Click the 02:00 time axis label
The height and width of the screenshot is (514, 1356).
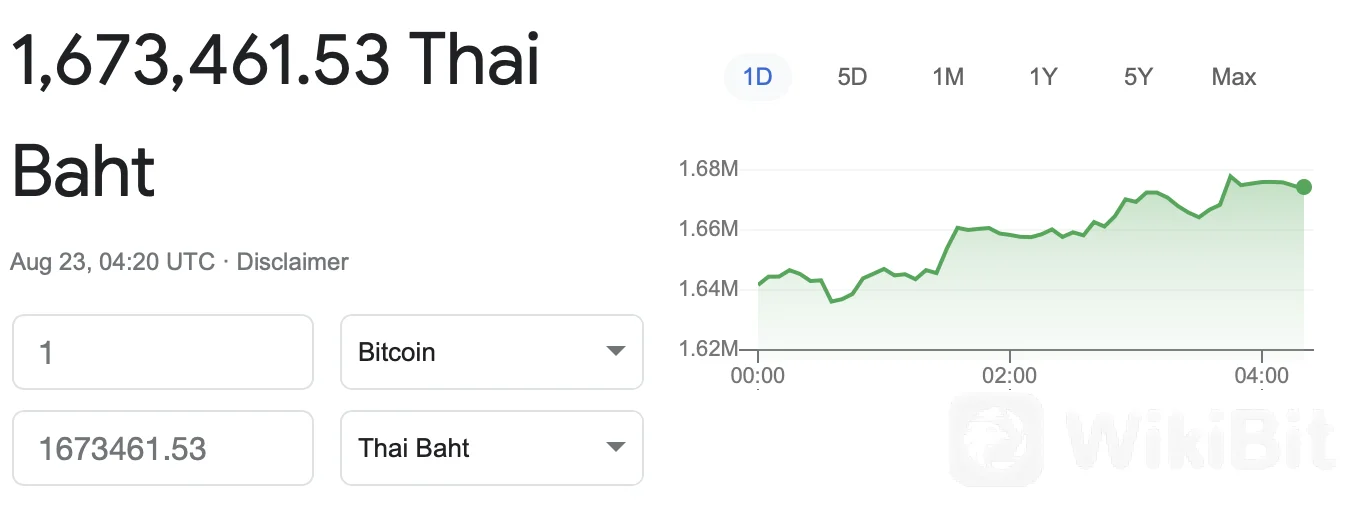(x=1010, y=377)
